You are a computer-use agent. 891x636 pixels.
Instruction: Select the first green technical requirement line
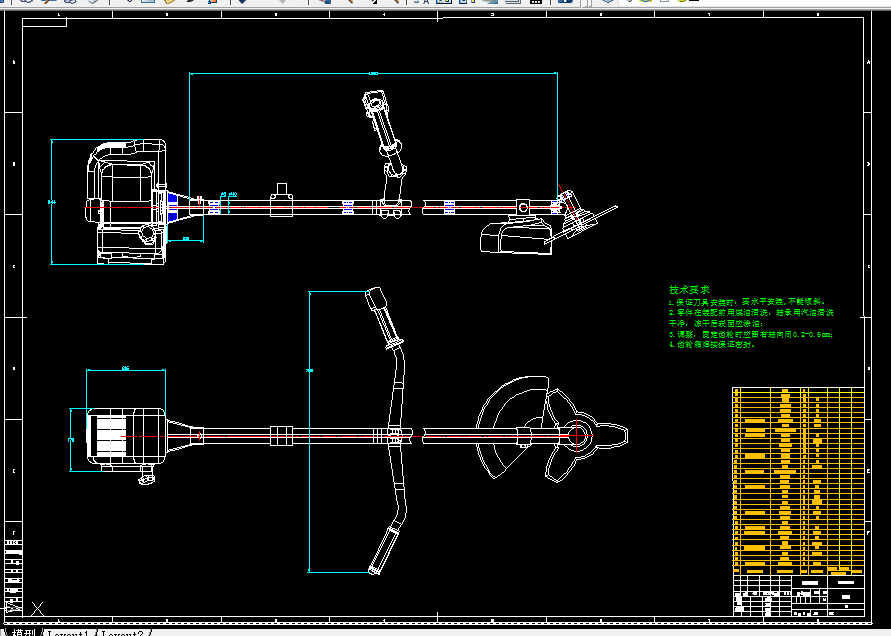747,302
